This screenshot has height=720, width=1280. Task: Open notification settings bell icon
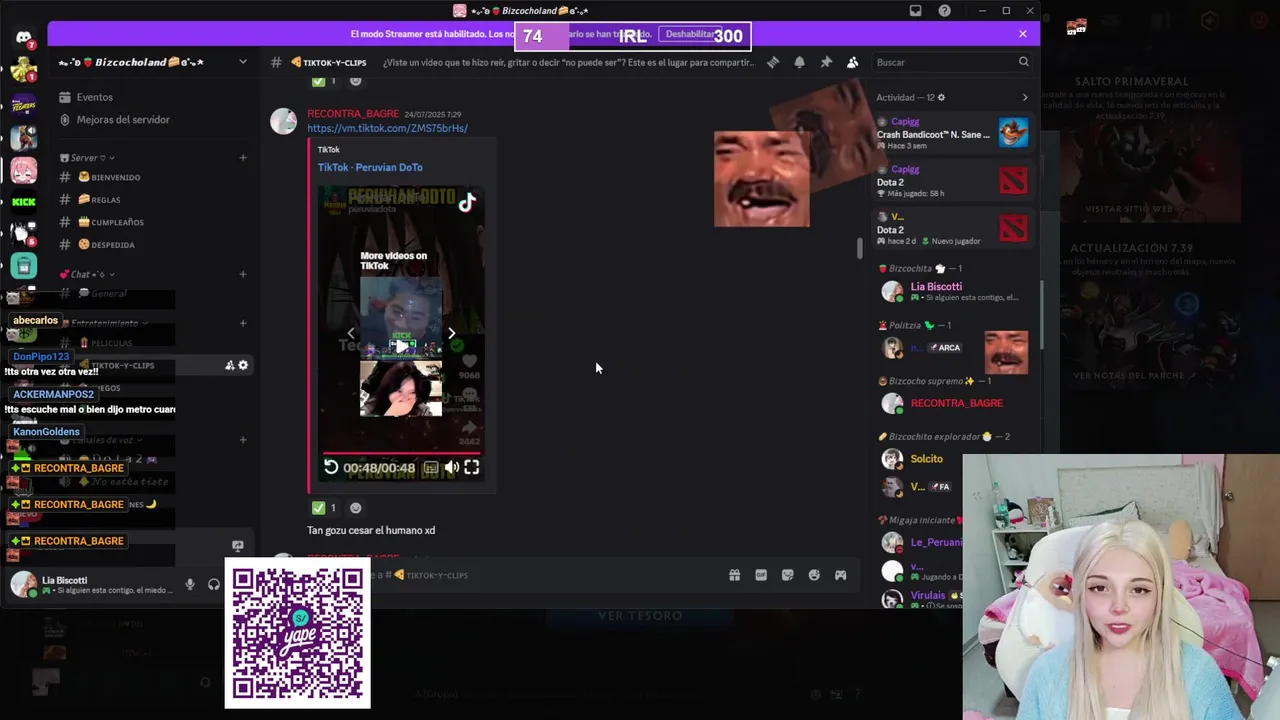tap(799, 62)
